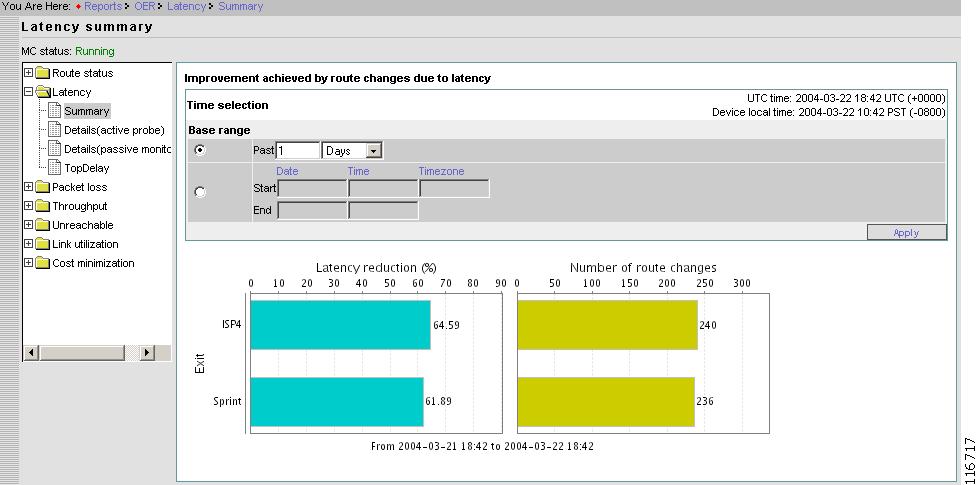Image resolution: width=977 pixels, height=485 pixels.
Task: Click the Sprint route changes bar
Action: (x=606, y=401)
